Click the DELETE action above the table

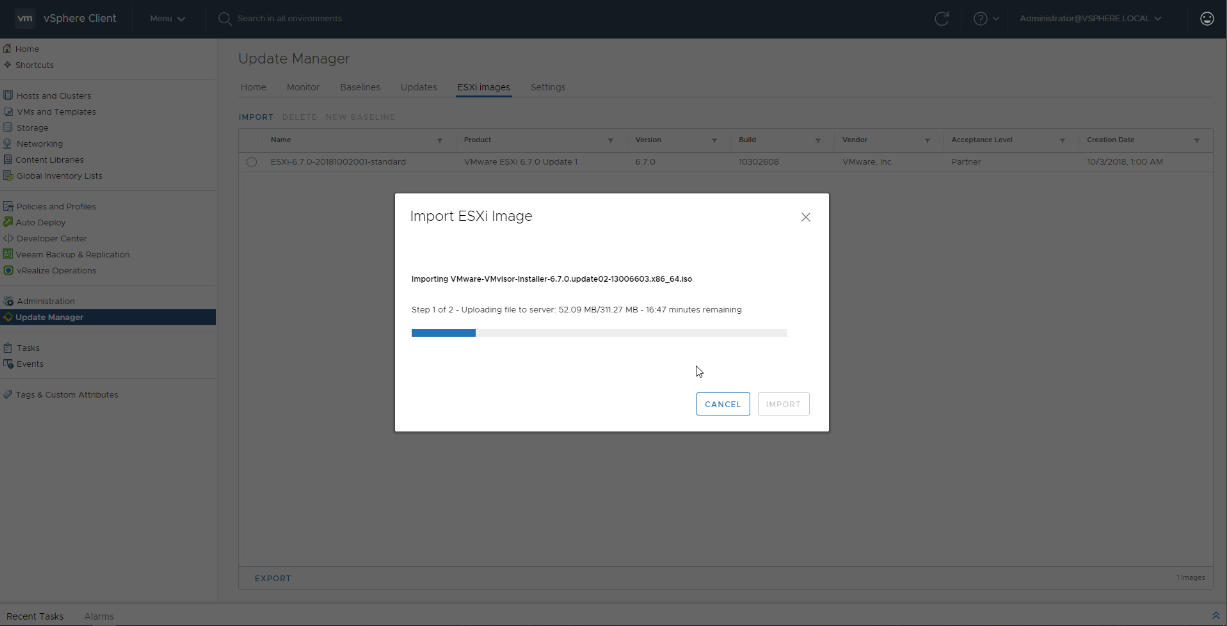point(299,117)
